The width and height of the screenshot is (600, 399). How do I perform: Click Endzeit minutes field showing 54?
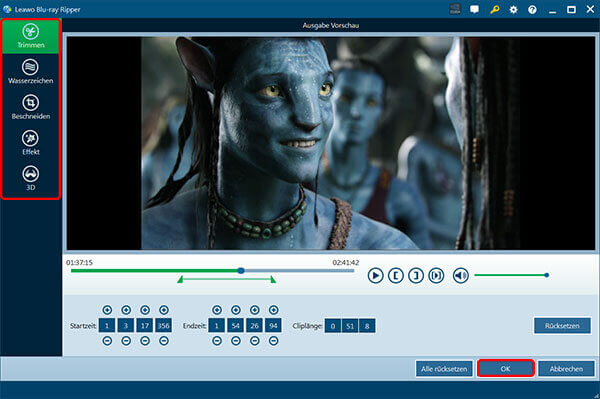235,326
